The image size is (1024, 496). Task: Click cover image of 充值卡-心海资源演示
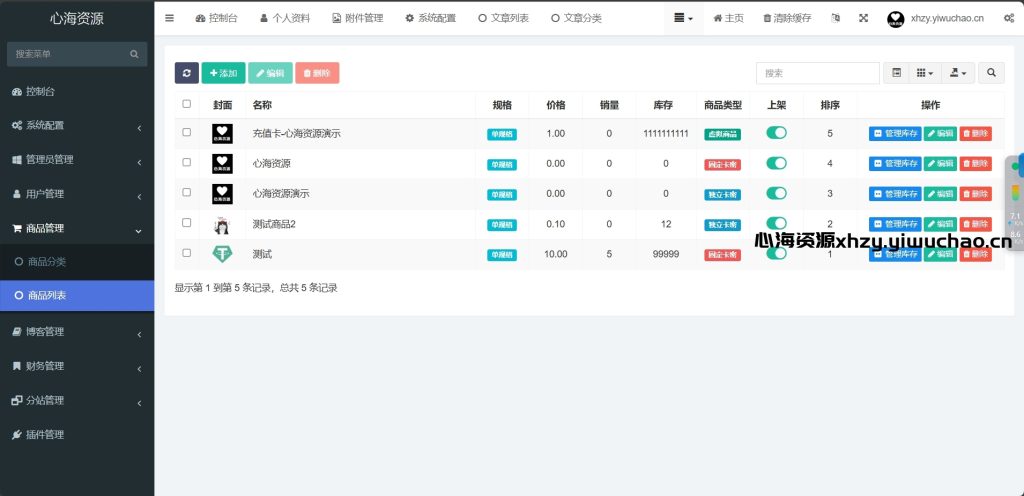point(222,134)
